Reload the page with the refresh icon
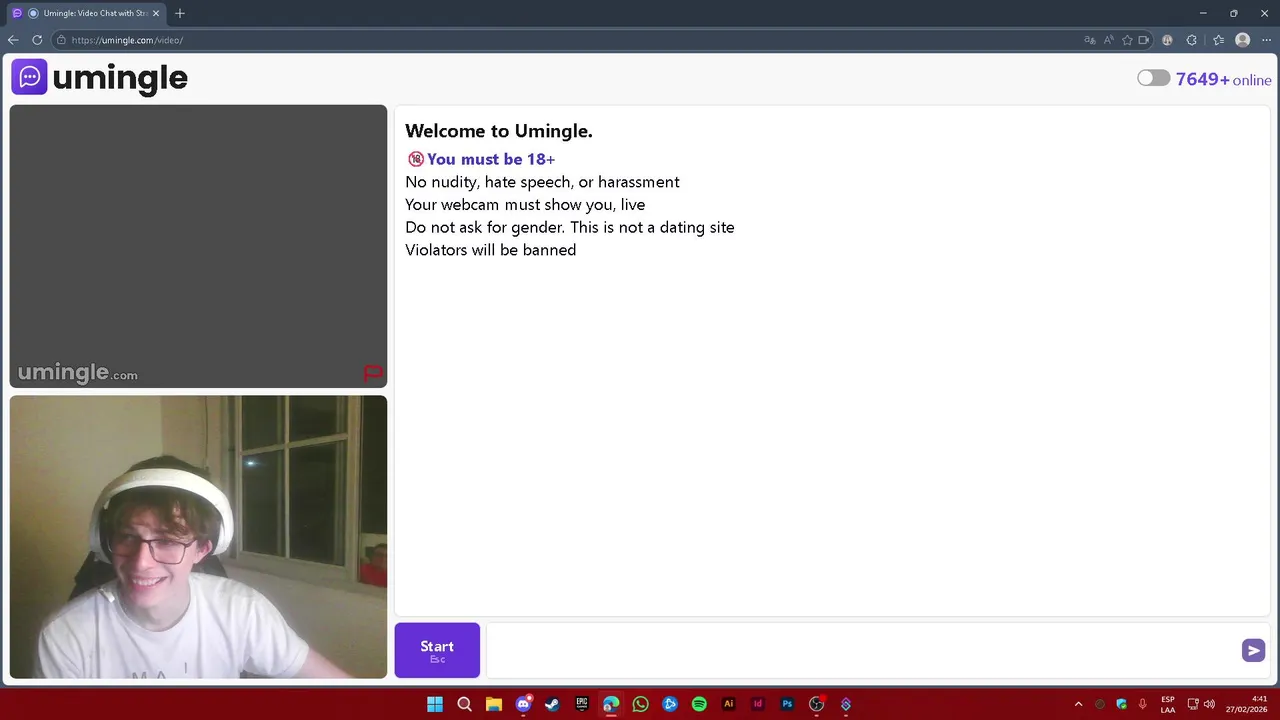1280x720 pixels. coord(37,40)
